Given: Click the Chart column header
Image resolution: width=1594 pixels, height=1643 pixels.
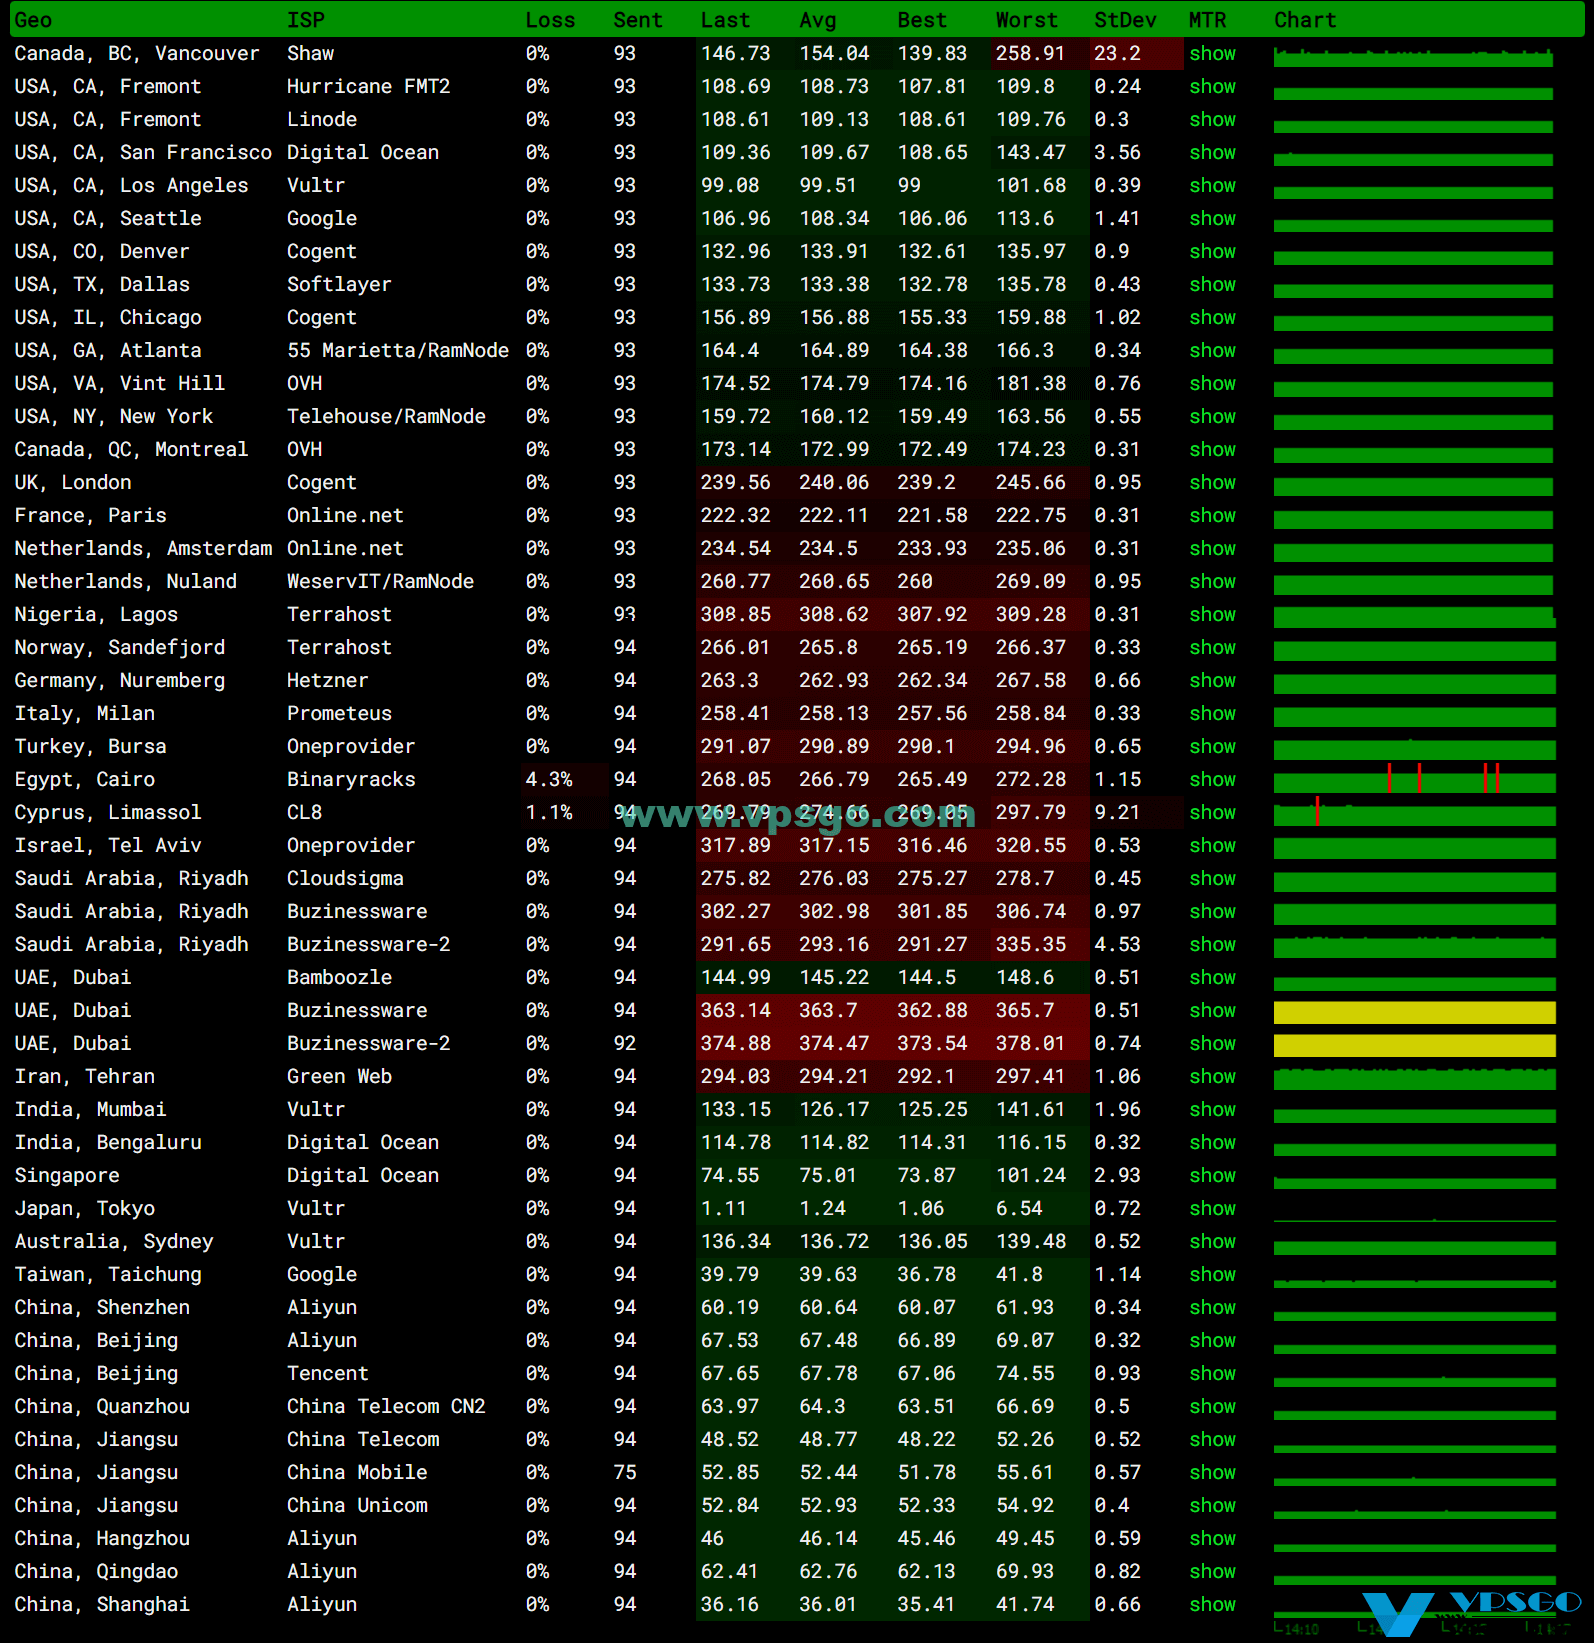Looking at the screenshot, I should [1305, 20].
